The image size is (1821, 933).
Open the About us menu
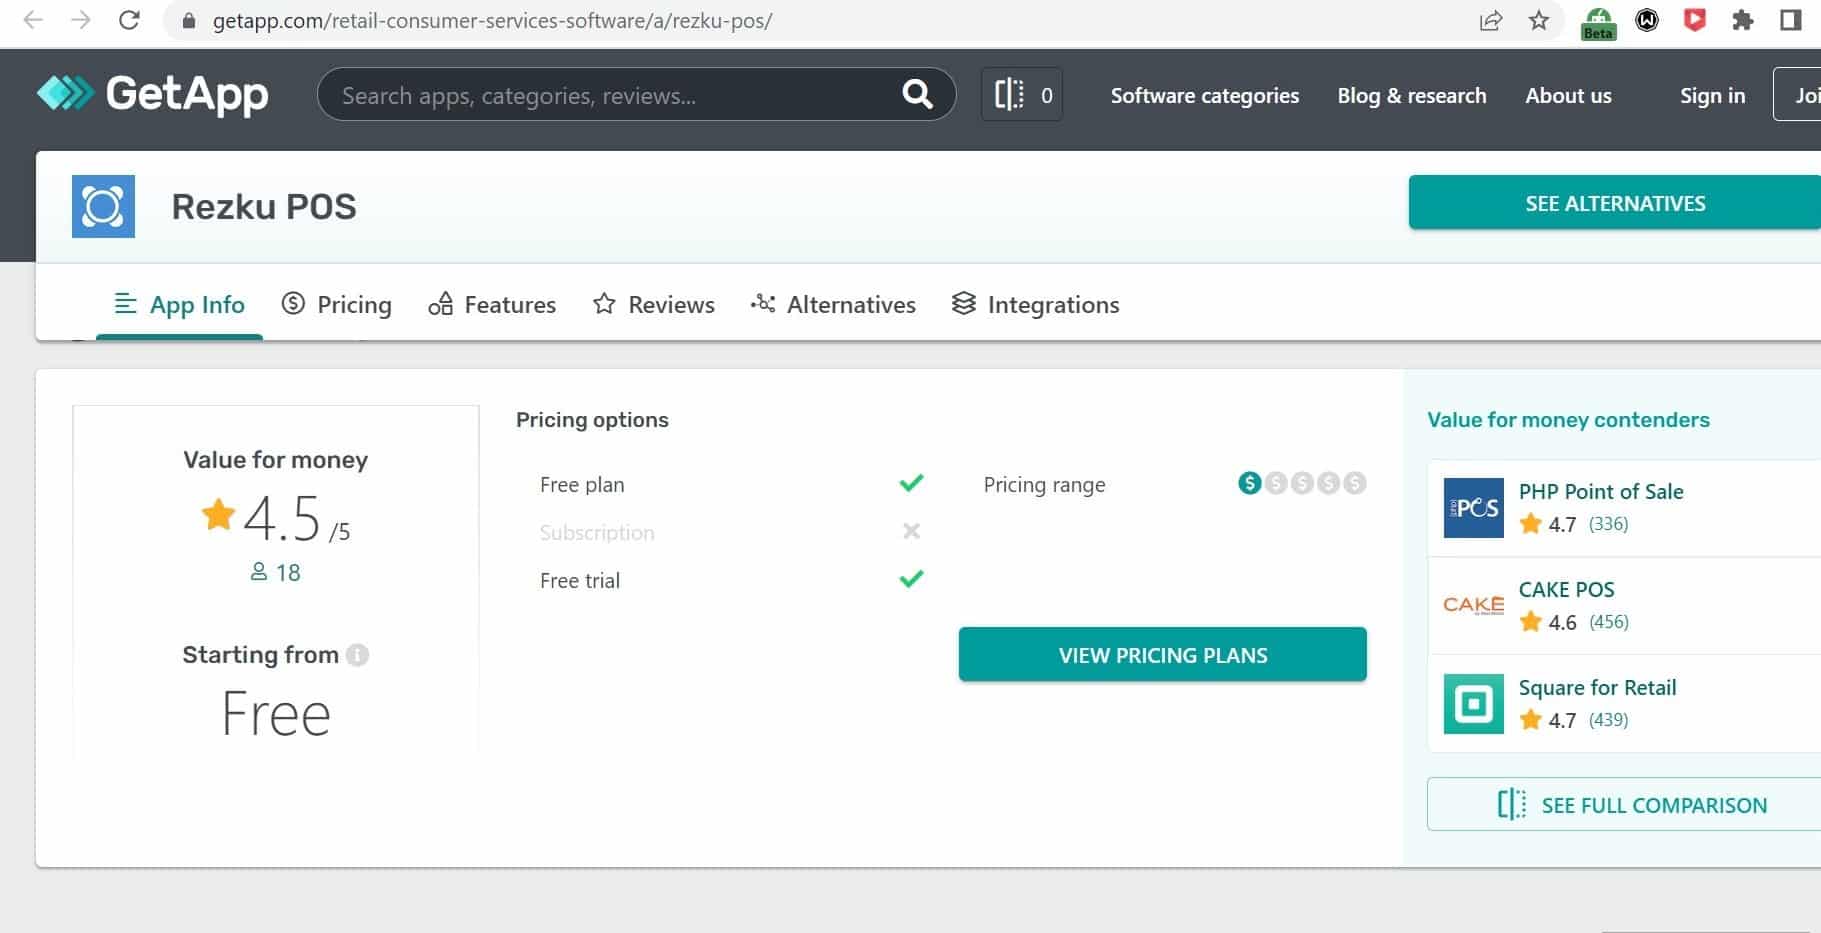1568,95
